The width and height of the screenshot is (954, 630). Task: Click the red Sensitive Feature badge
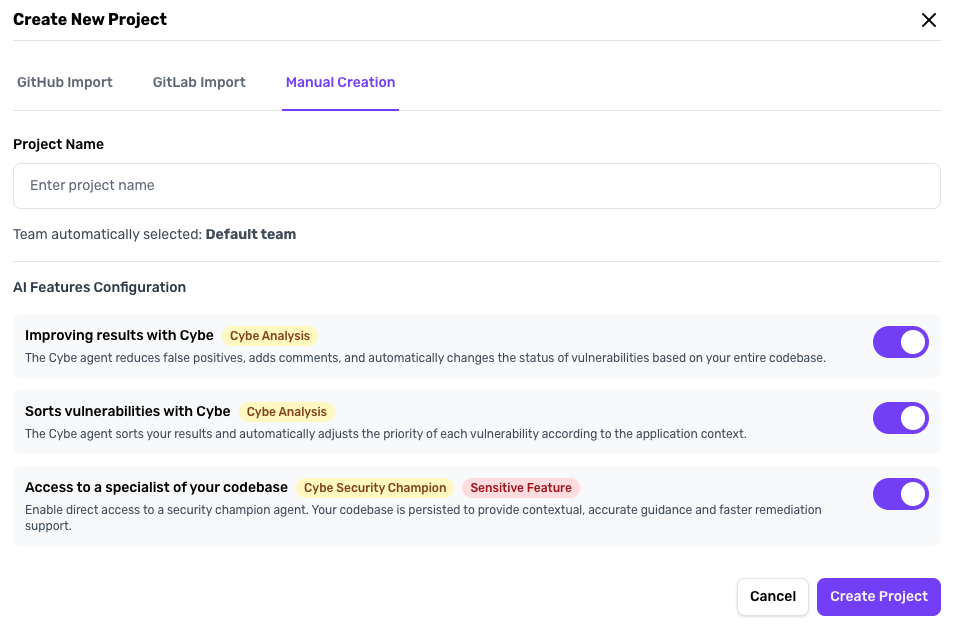(x=521, y=488)
